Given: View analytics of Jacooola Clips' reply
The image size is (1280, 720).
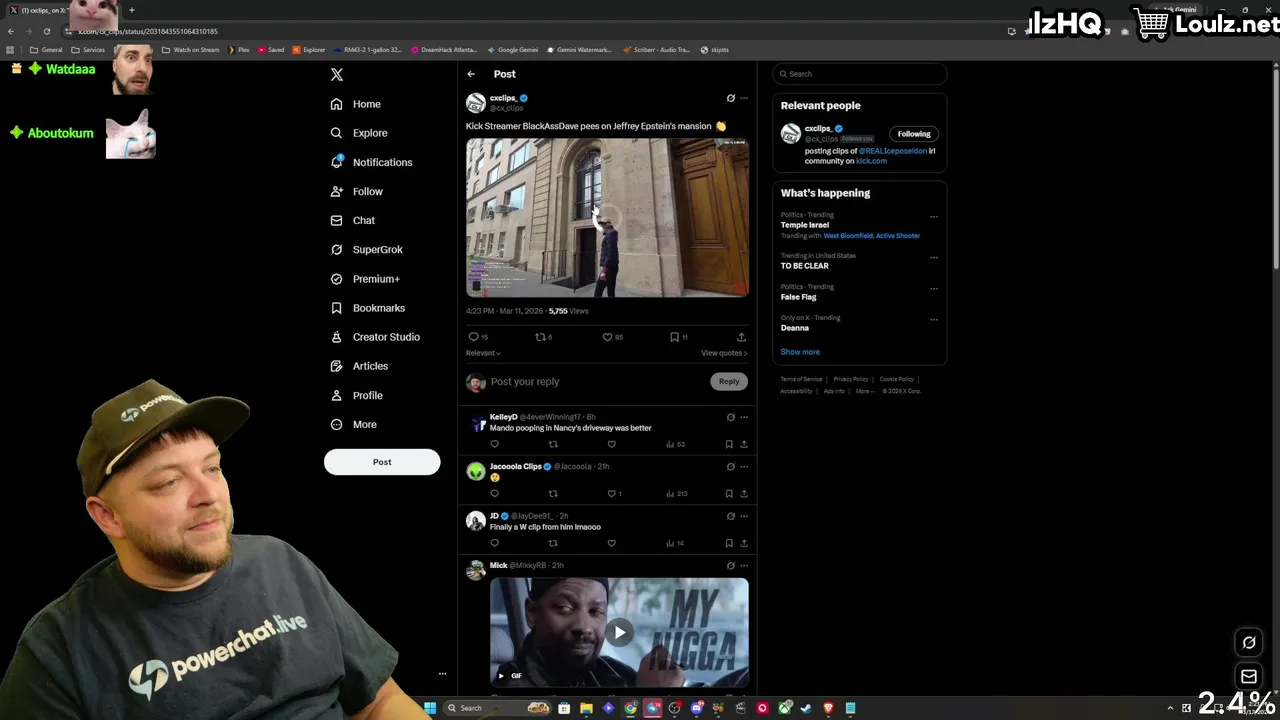Looking at the screenshot, I should click(x=677, y=493).
